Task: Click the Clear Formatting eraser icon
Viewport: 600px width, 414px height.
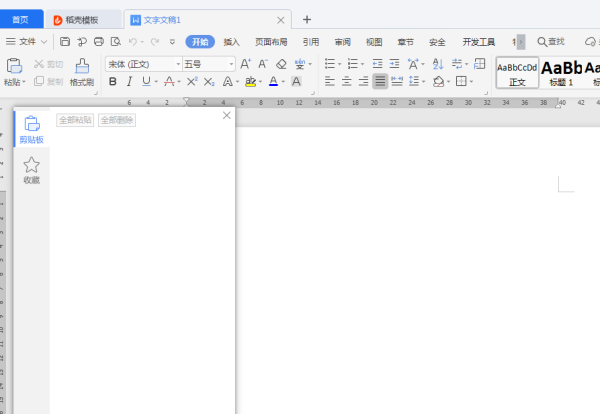Action: (x=281, y=64)
